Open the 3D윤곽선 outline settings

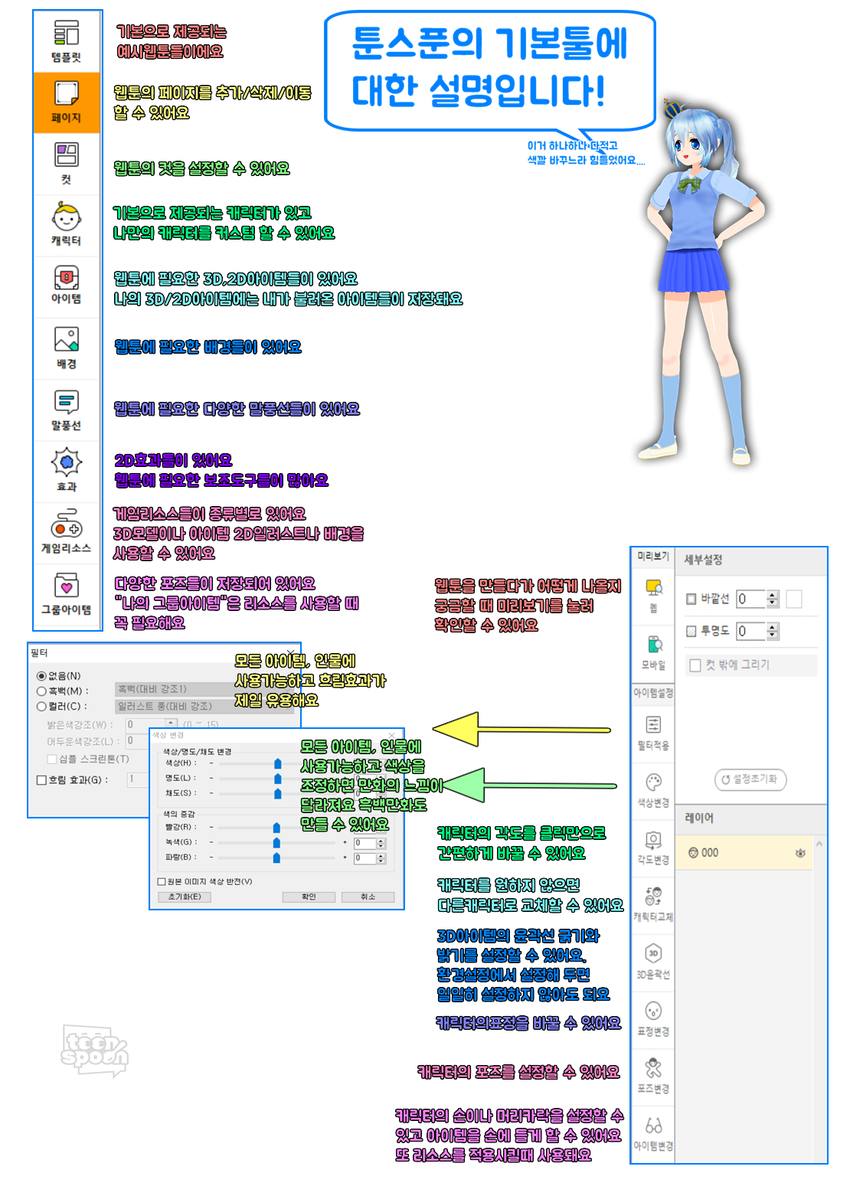pos(654,962)
